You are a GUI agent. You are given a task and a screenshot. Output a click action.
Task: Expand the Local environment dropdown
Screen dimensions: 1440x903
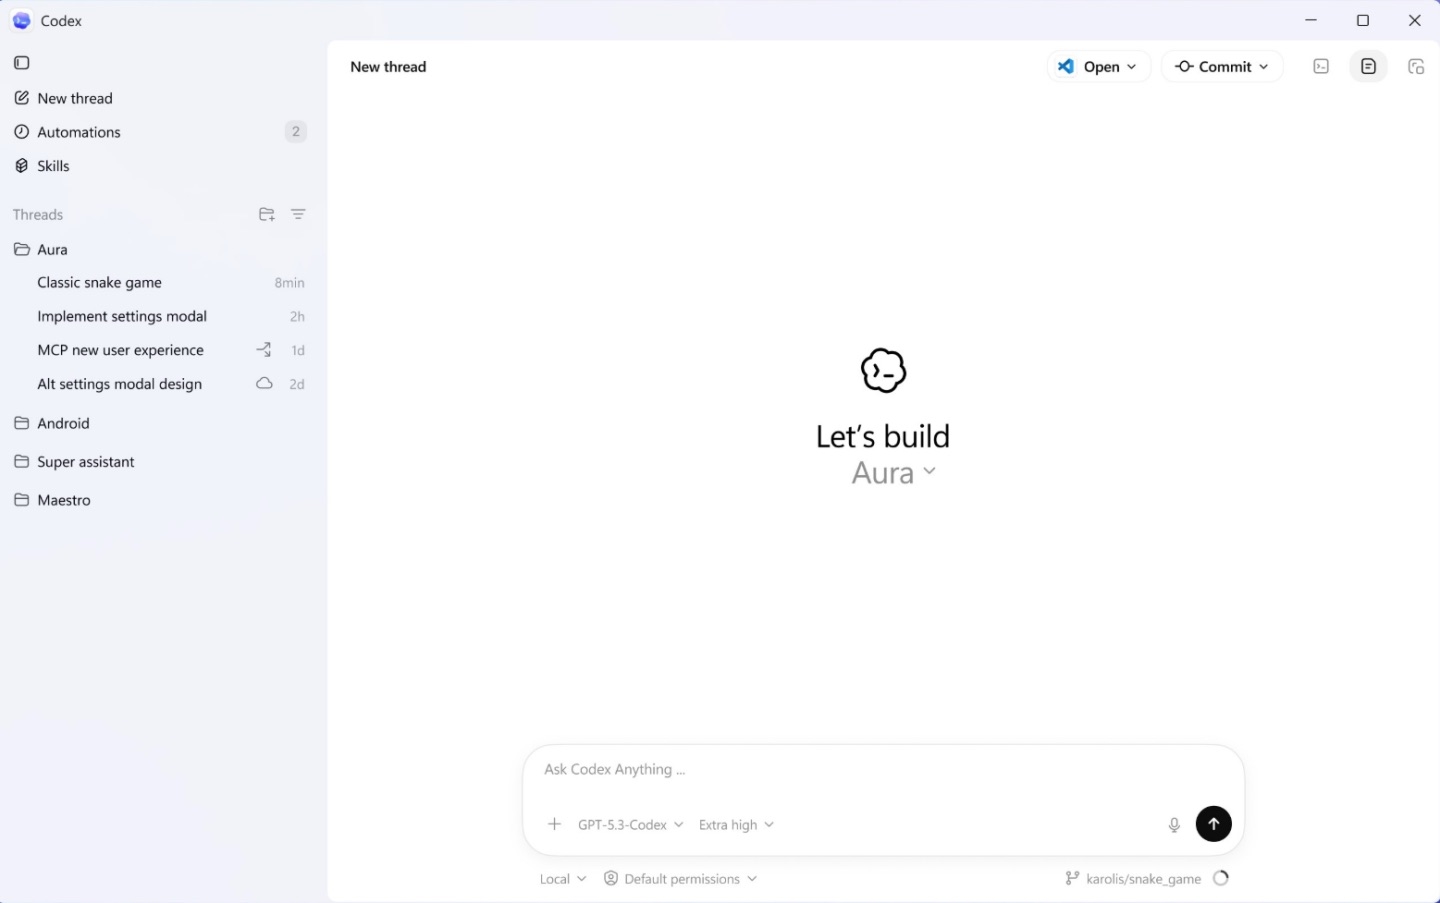[x=562, y=878]
